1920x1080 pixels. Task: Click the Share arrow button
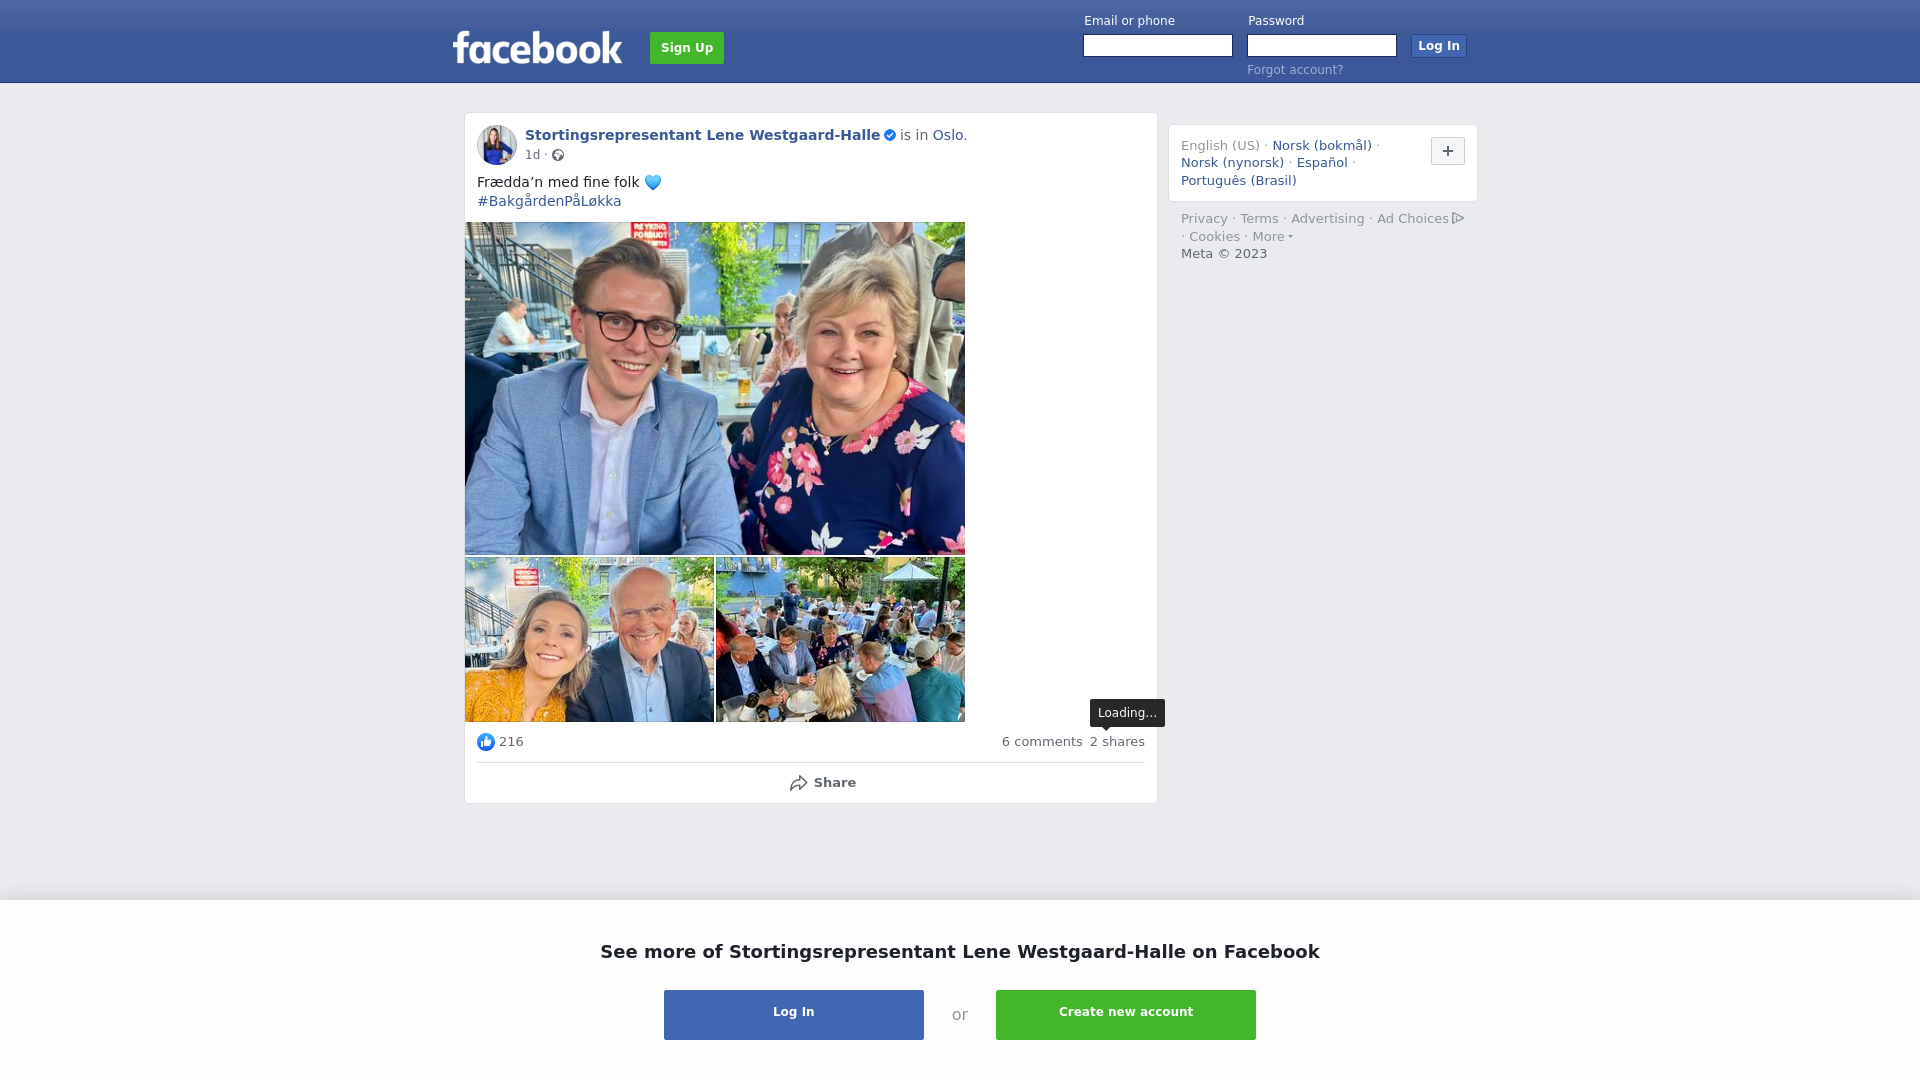[822, 783]
